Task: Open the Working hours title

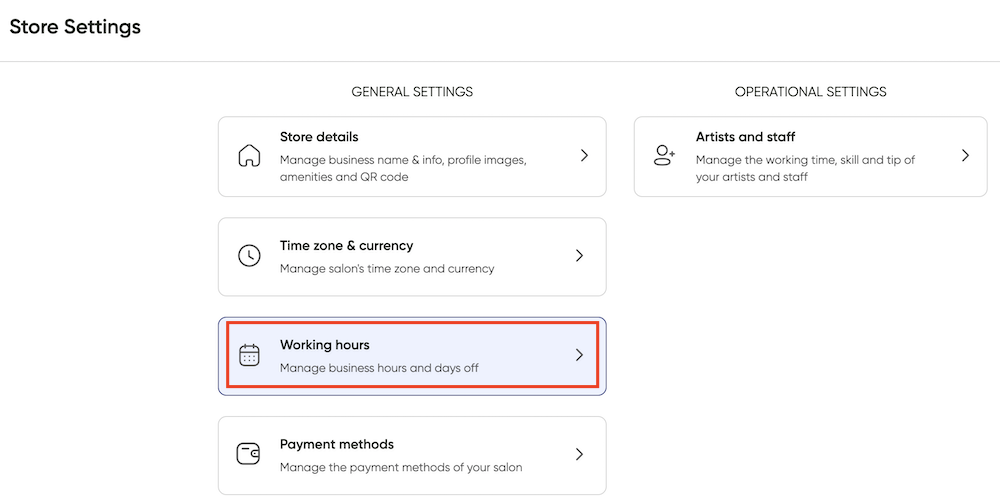Action: tap(325, 345)
